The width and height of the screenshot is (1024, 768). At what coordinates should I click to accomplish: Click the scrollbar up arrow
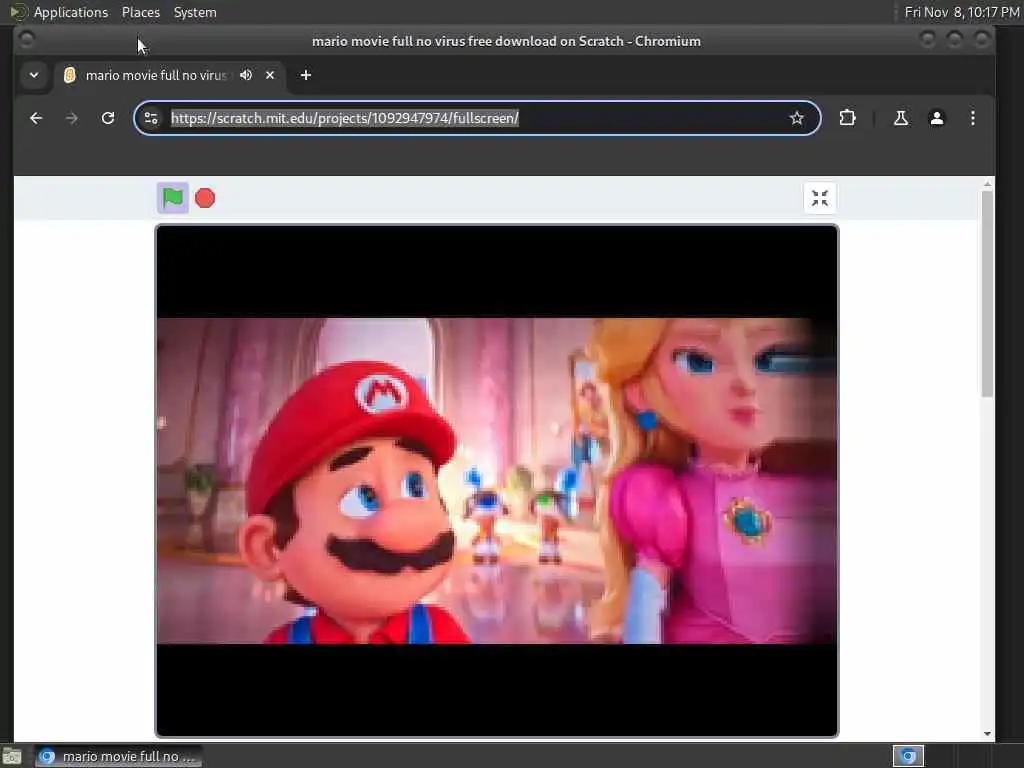(x=987, y=185)
